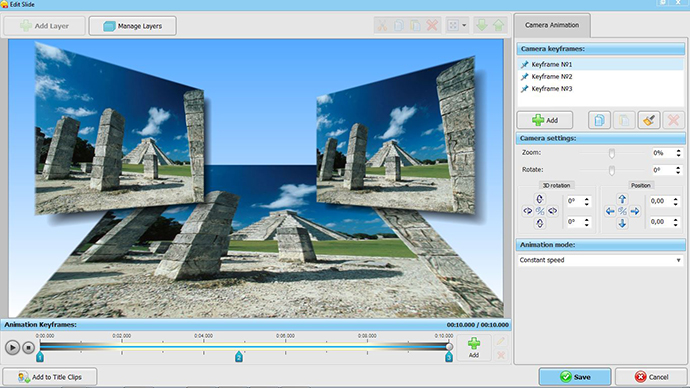The height and width of the screenshot is (388, 690).
Task: Click the Rotate slider handle
Action: [x=612, y=170]
